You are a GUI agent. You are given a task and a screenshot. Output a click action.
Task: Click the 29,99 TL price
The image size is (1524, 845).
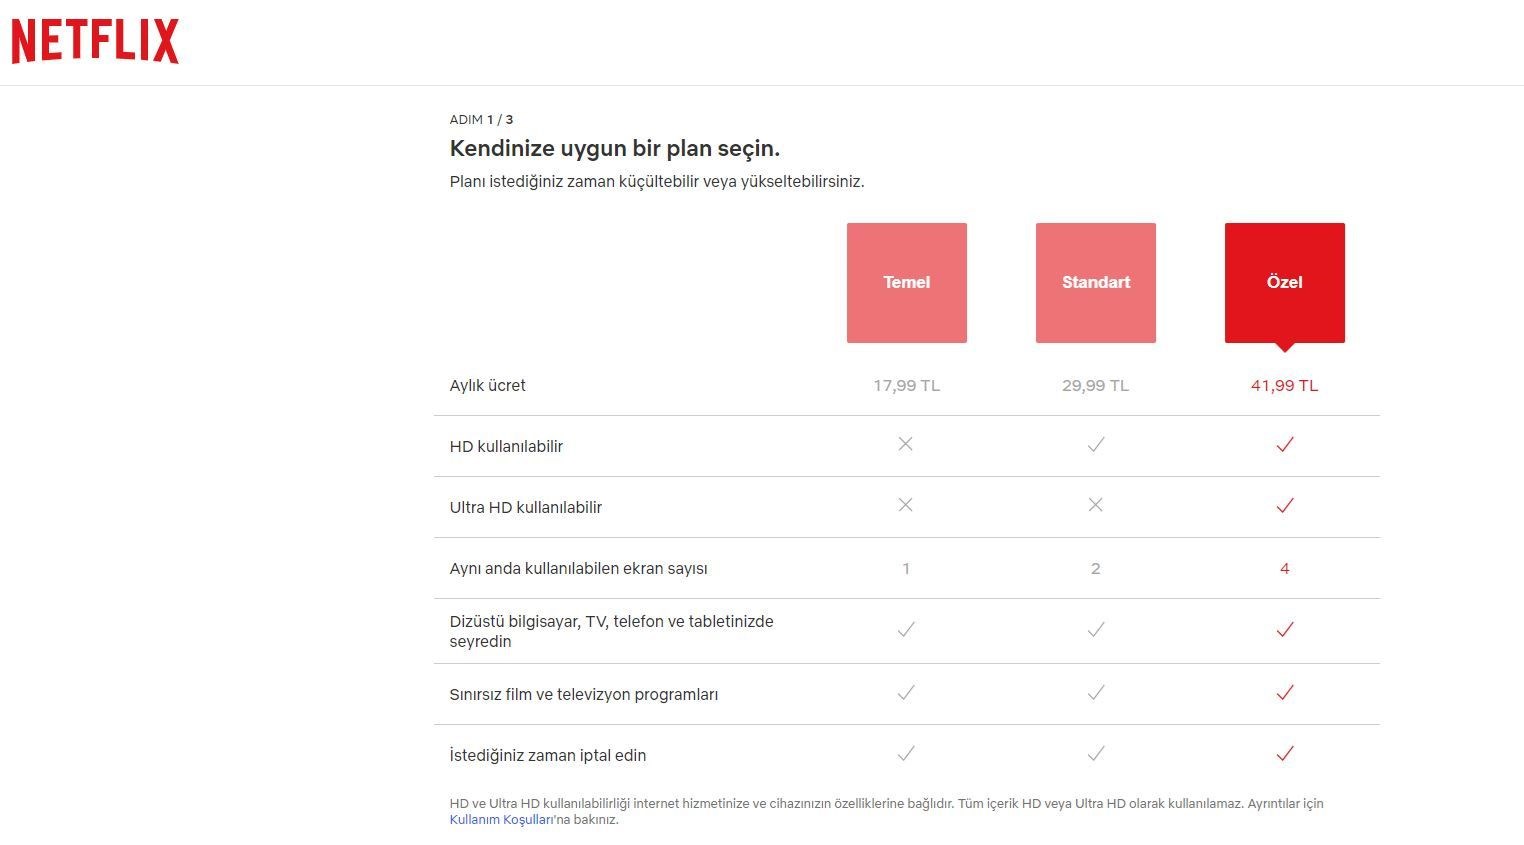click(x=1095, y=386)
